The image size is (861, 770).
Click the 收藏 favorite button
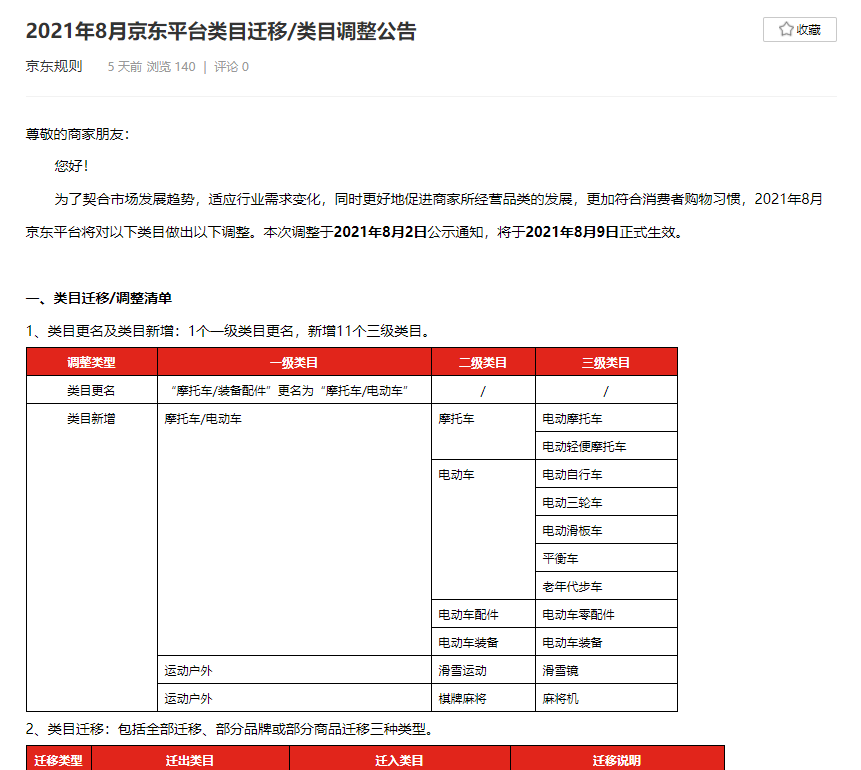coord(800,30)
